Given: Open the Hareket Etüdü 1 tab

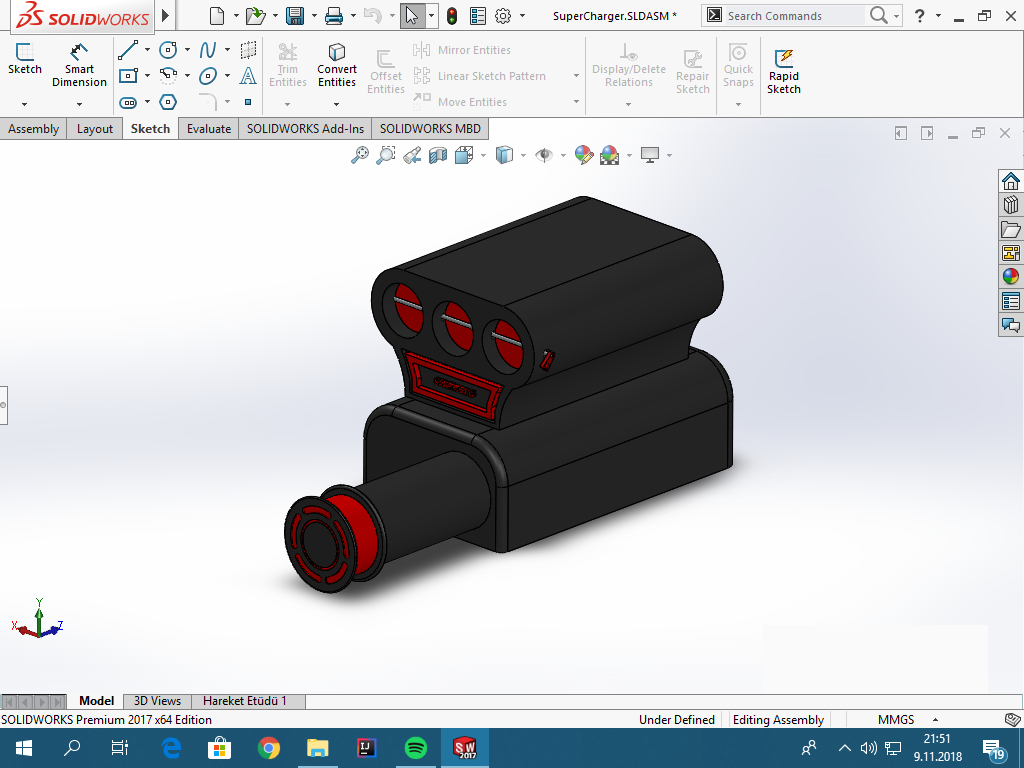Looking at the screenshot, I should click(245, 701).
